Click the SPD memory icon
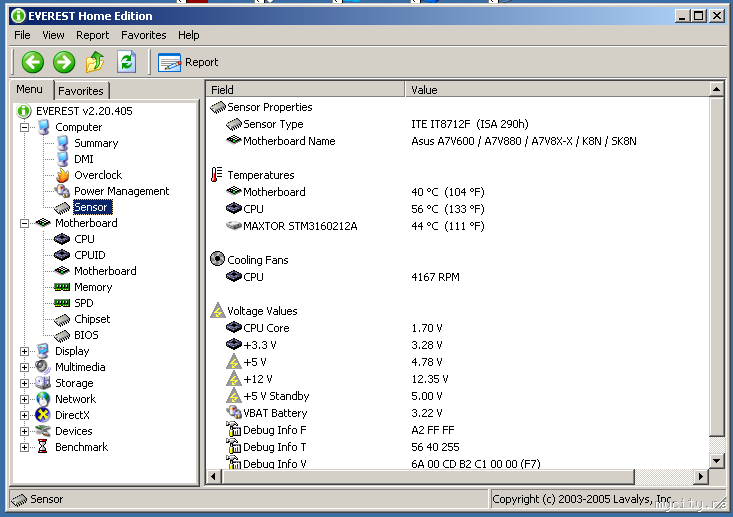 pos(62,303)
